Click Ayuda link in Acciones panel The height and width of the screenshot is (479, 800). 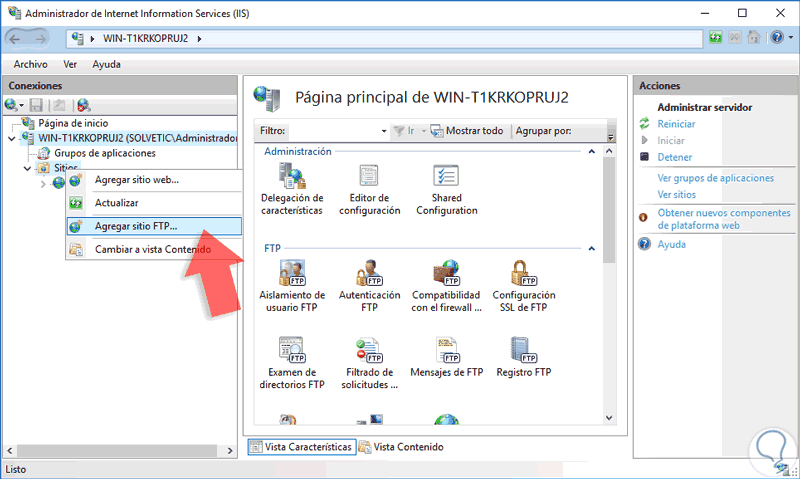click(671, 244)
